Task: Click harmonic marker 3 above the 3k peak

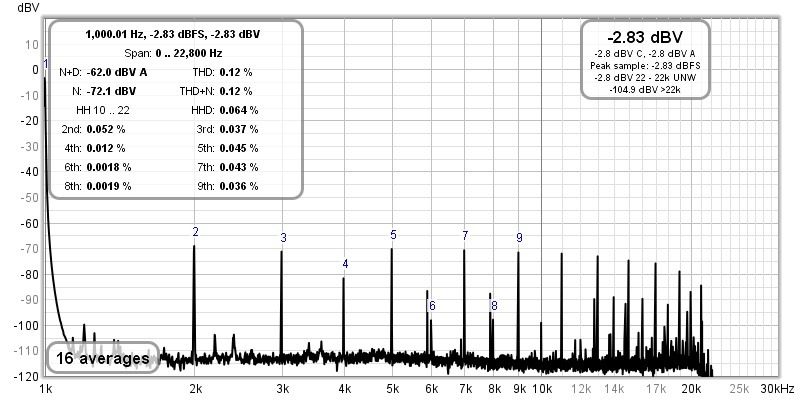Action: pos(284,238)
